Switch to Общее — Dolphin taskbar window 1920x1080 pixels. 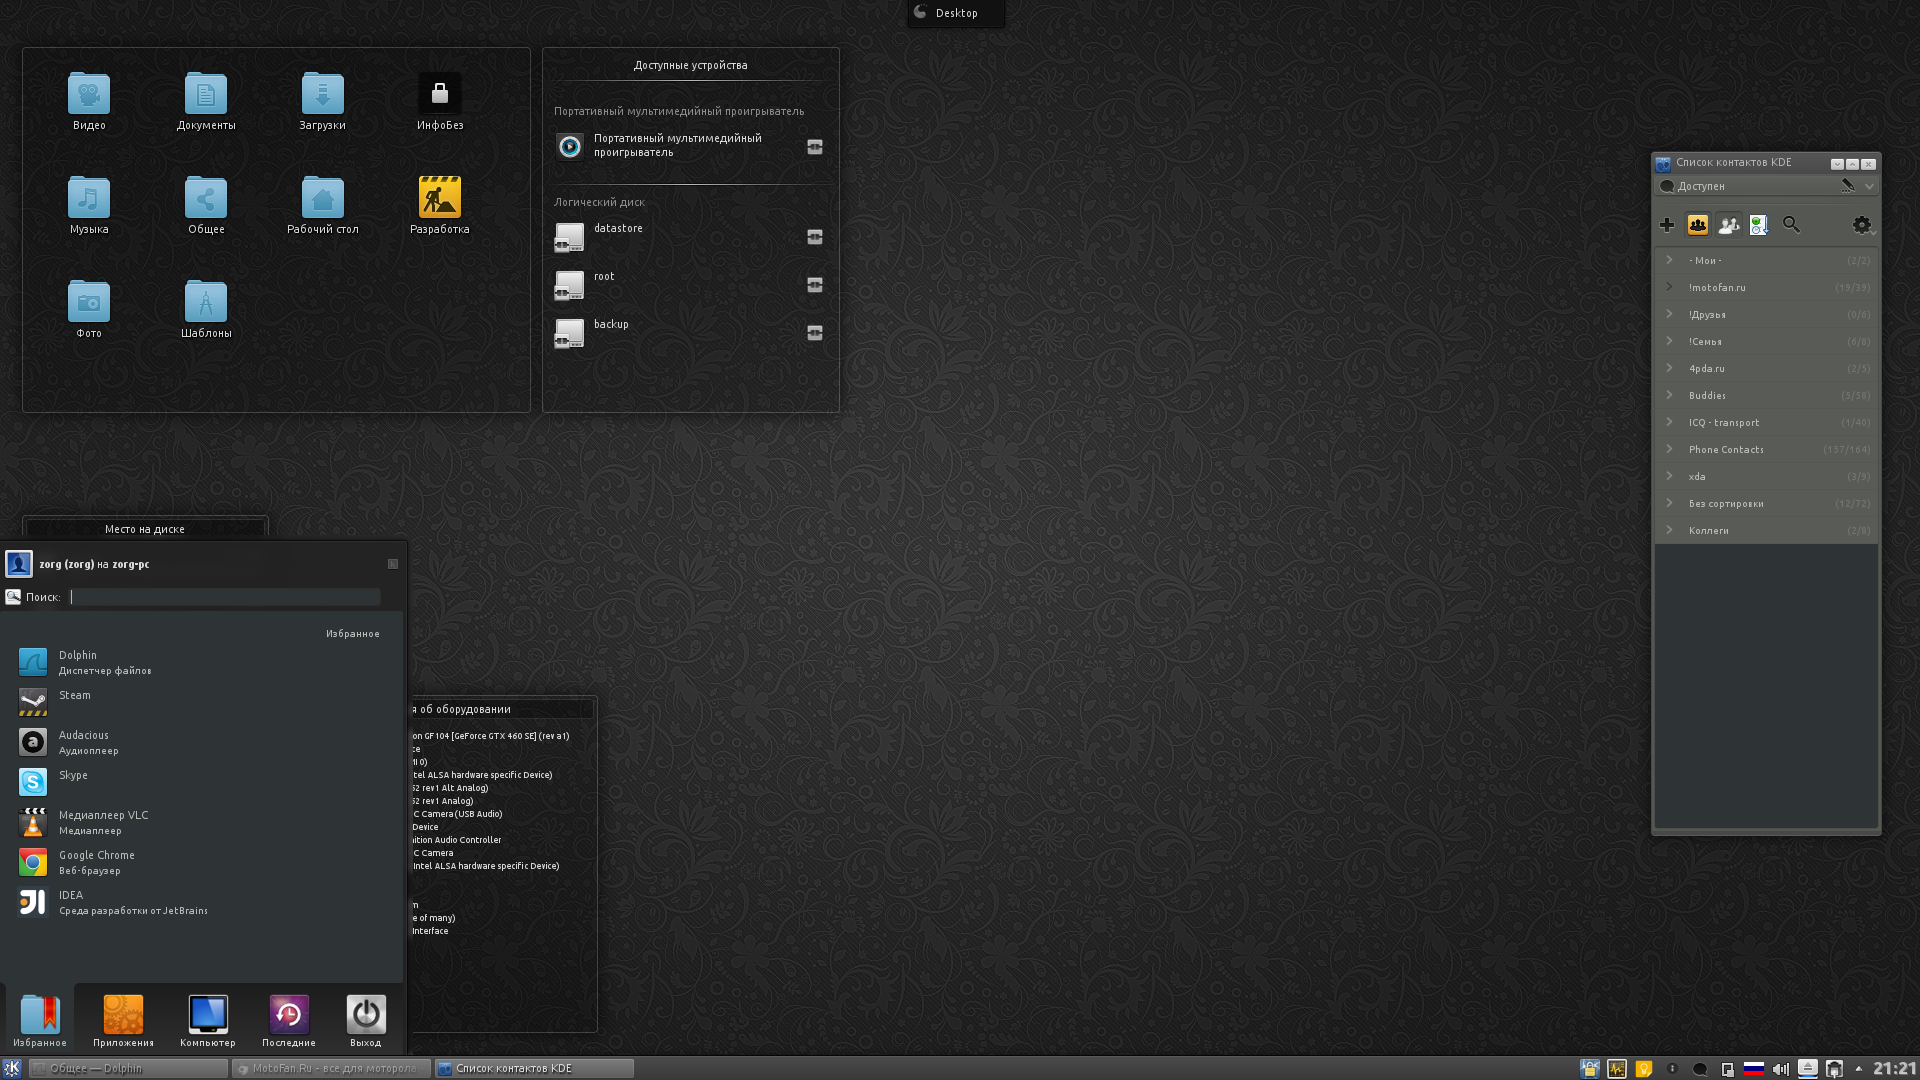coord(128,1068)
